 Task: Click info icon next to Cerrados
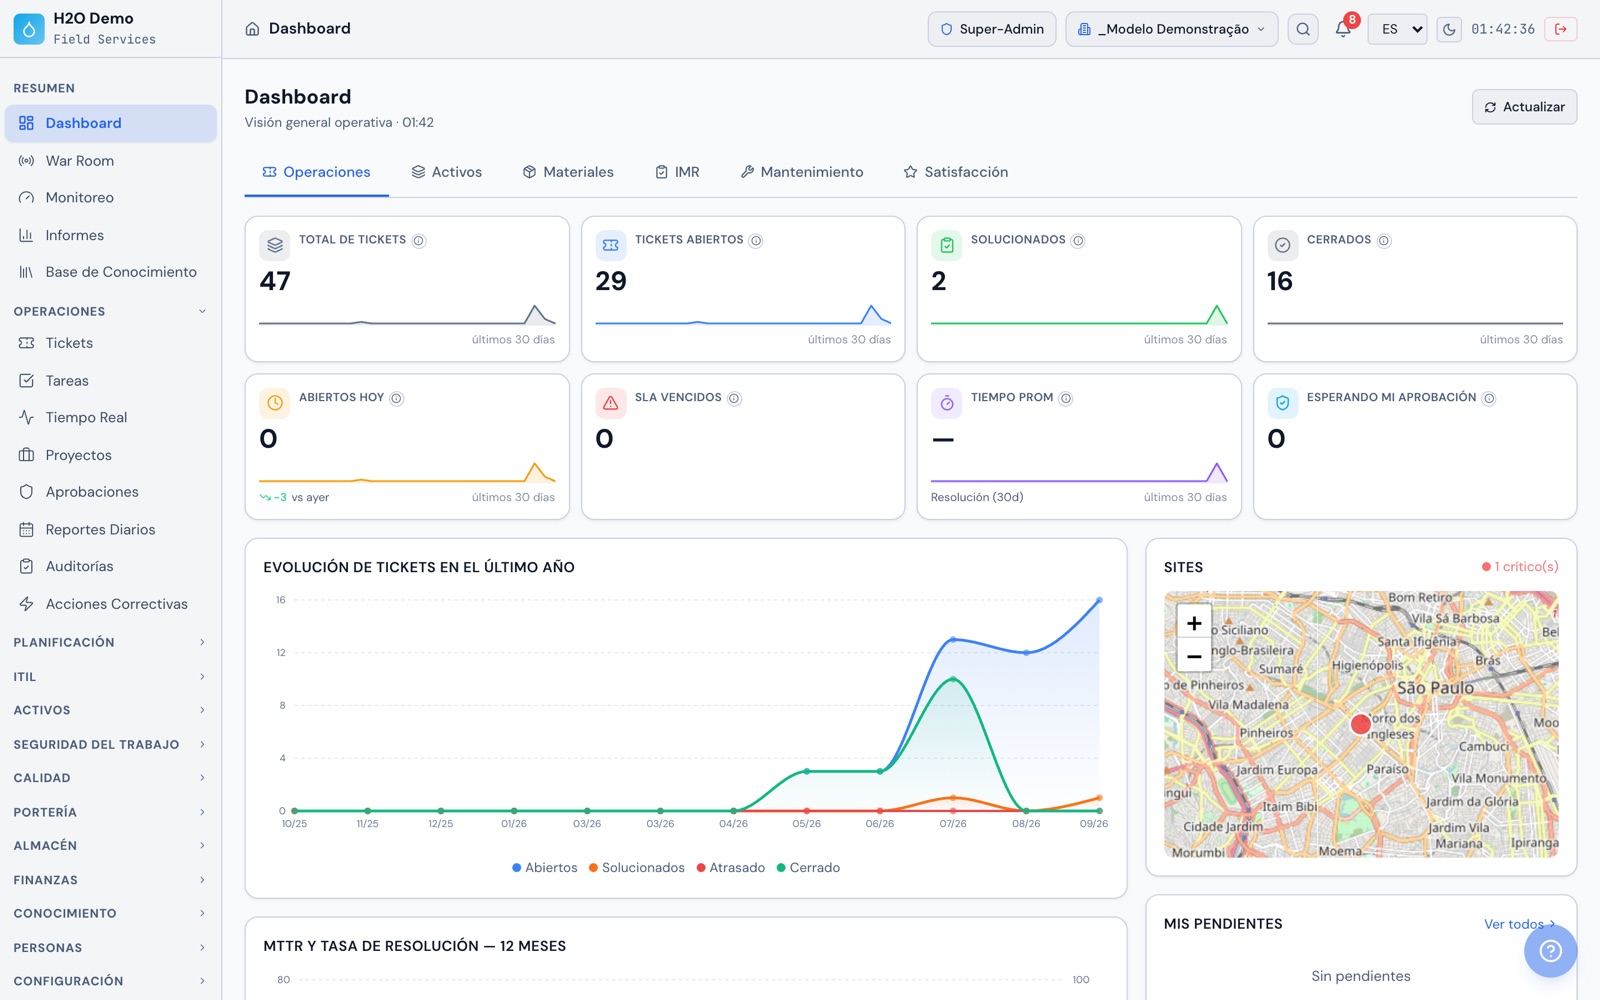[x=1384, y=241]
